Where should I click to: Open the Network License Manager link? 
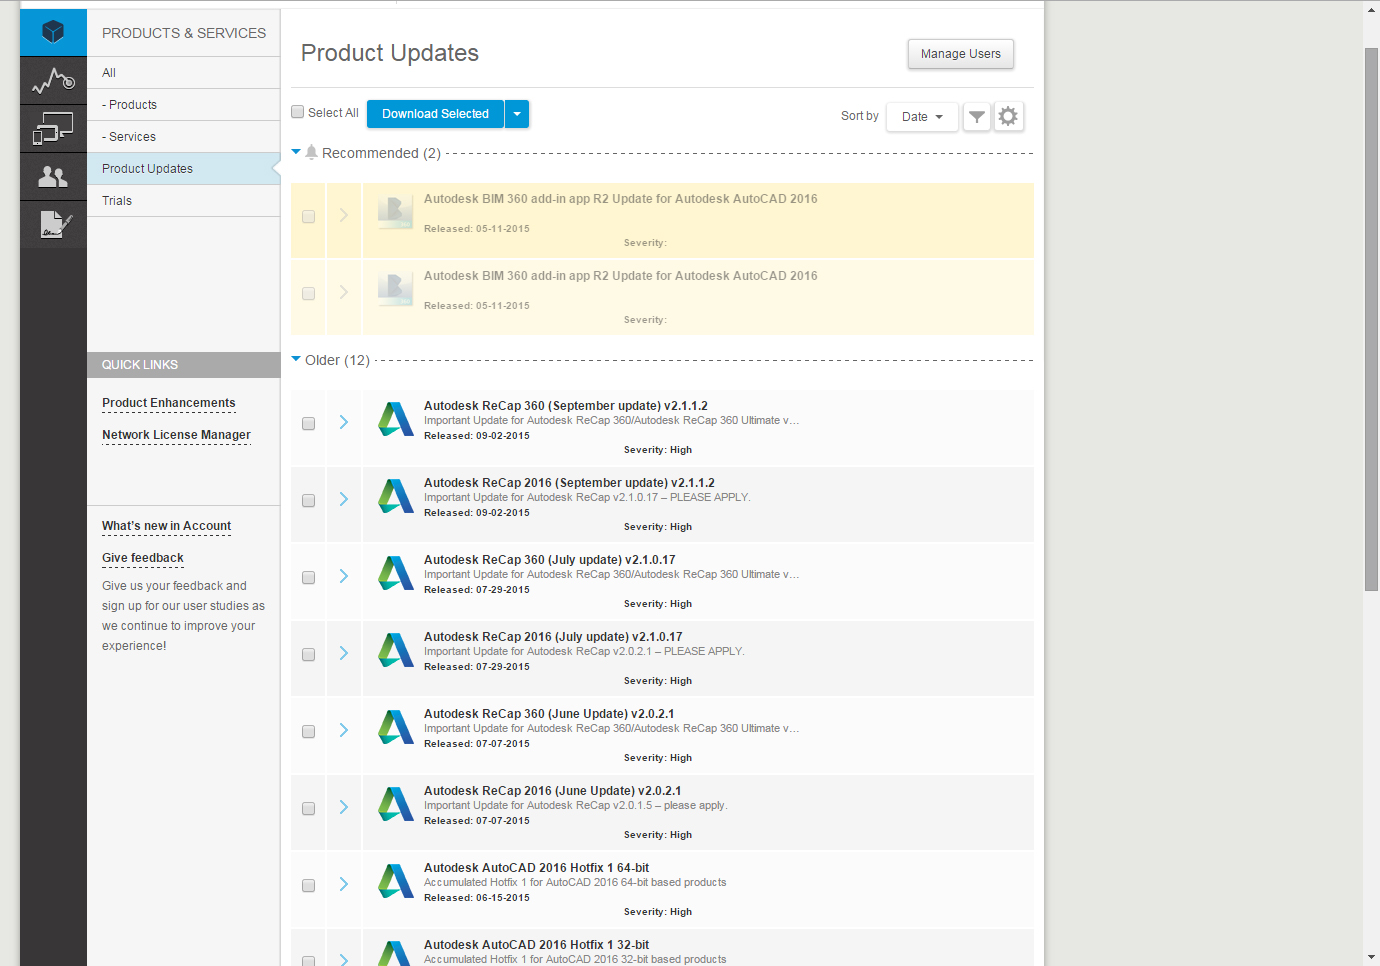click(176, 435)
